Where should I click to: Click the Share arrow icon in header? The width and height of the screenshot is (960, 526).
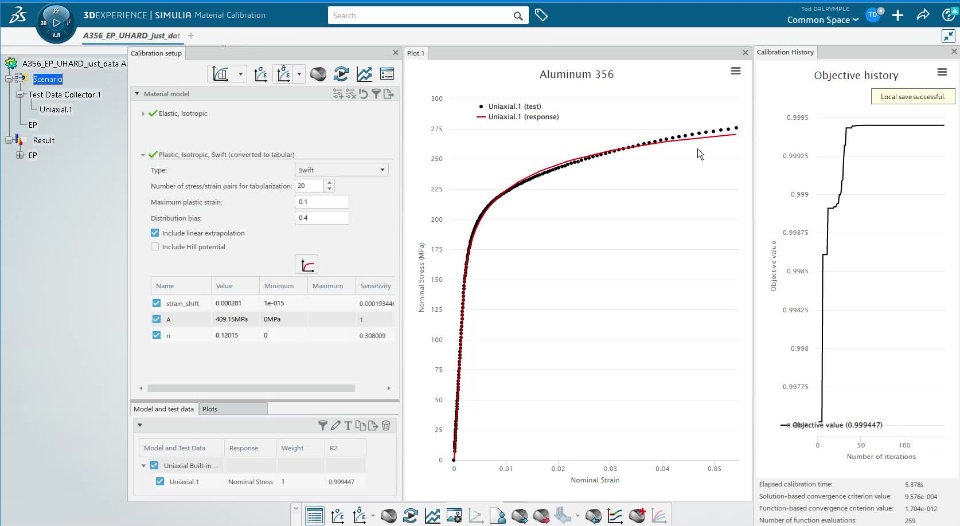click(923, 15)
